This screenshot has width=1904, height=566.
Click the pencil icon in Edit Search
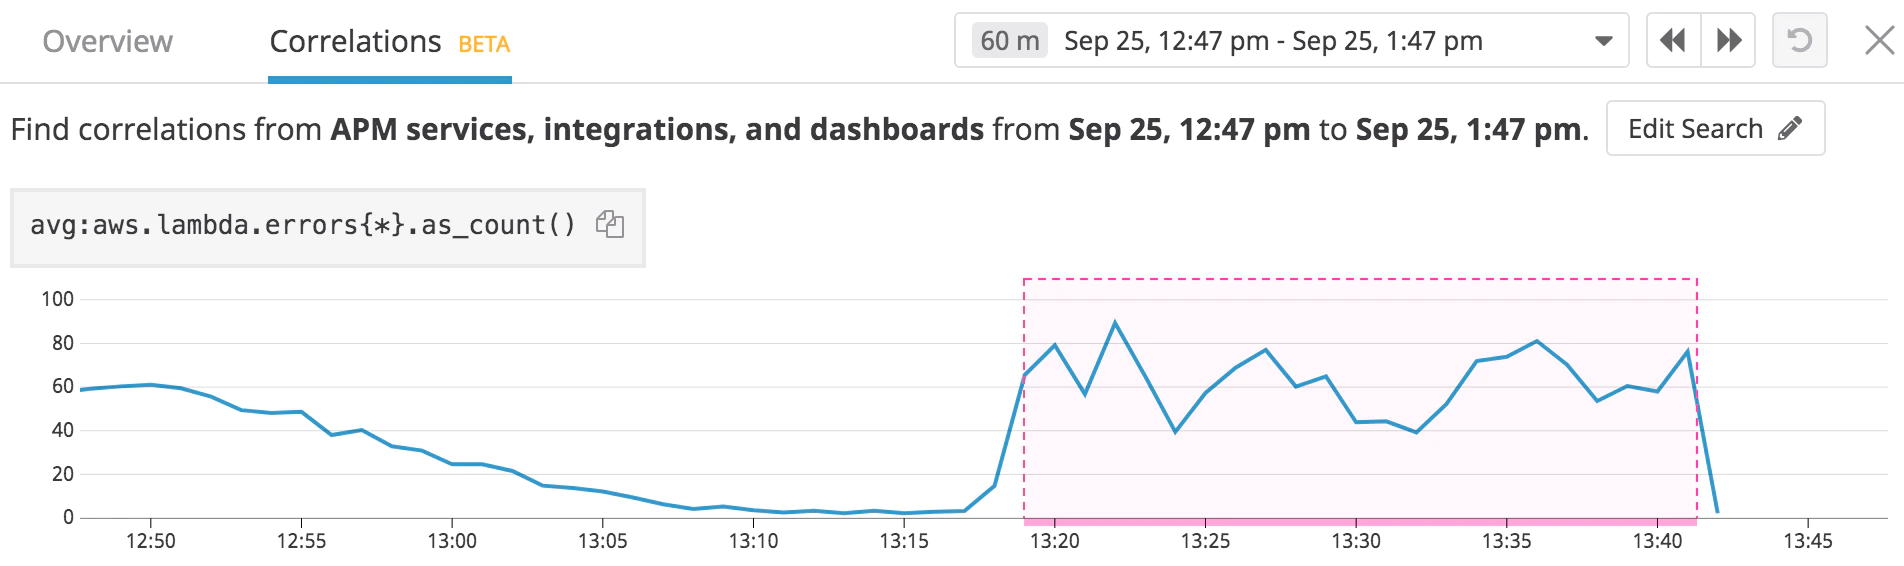pyautogui.click(x=1791, y=128)
